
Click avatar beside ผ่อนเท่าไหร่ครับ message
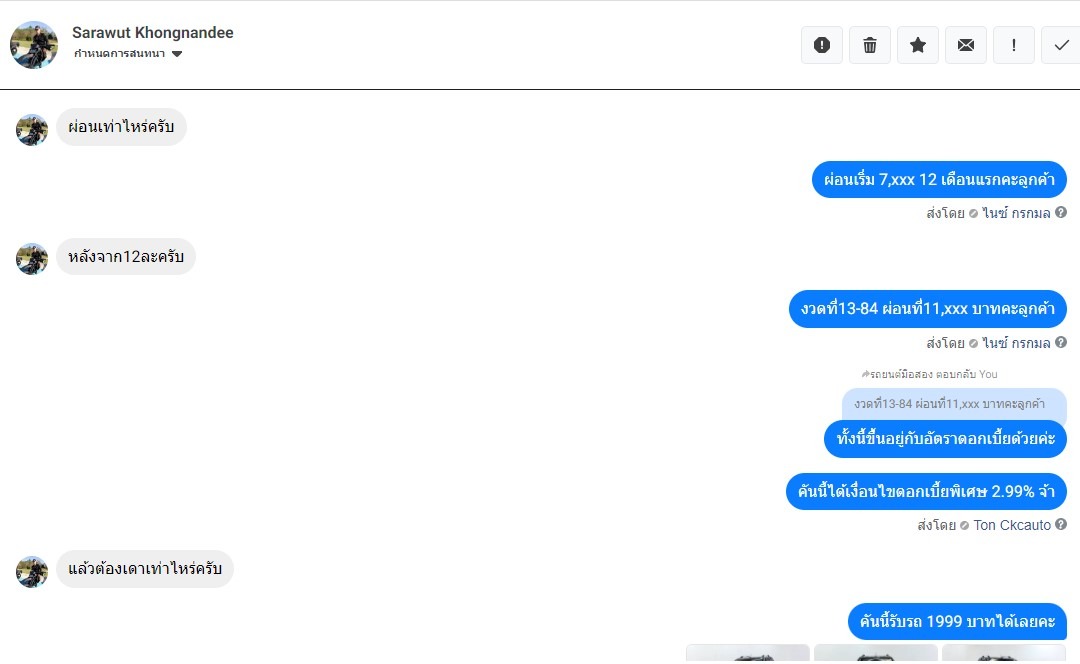(x=32, y=130)
